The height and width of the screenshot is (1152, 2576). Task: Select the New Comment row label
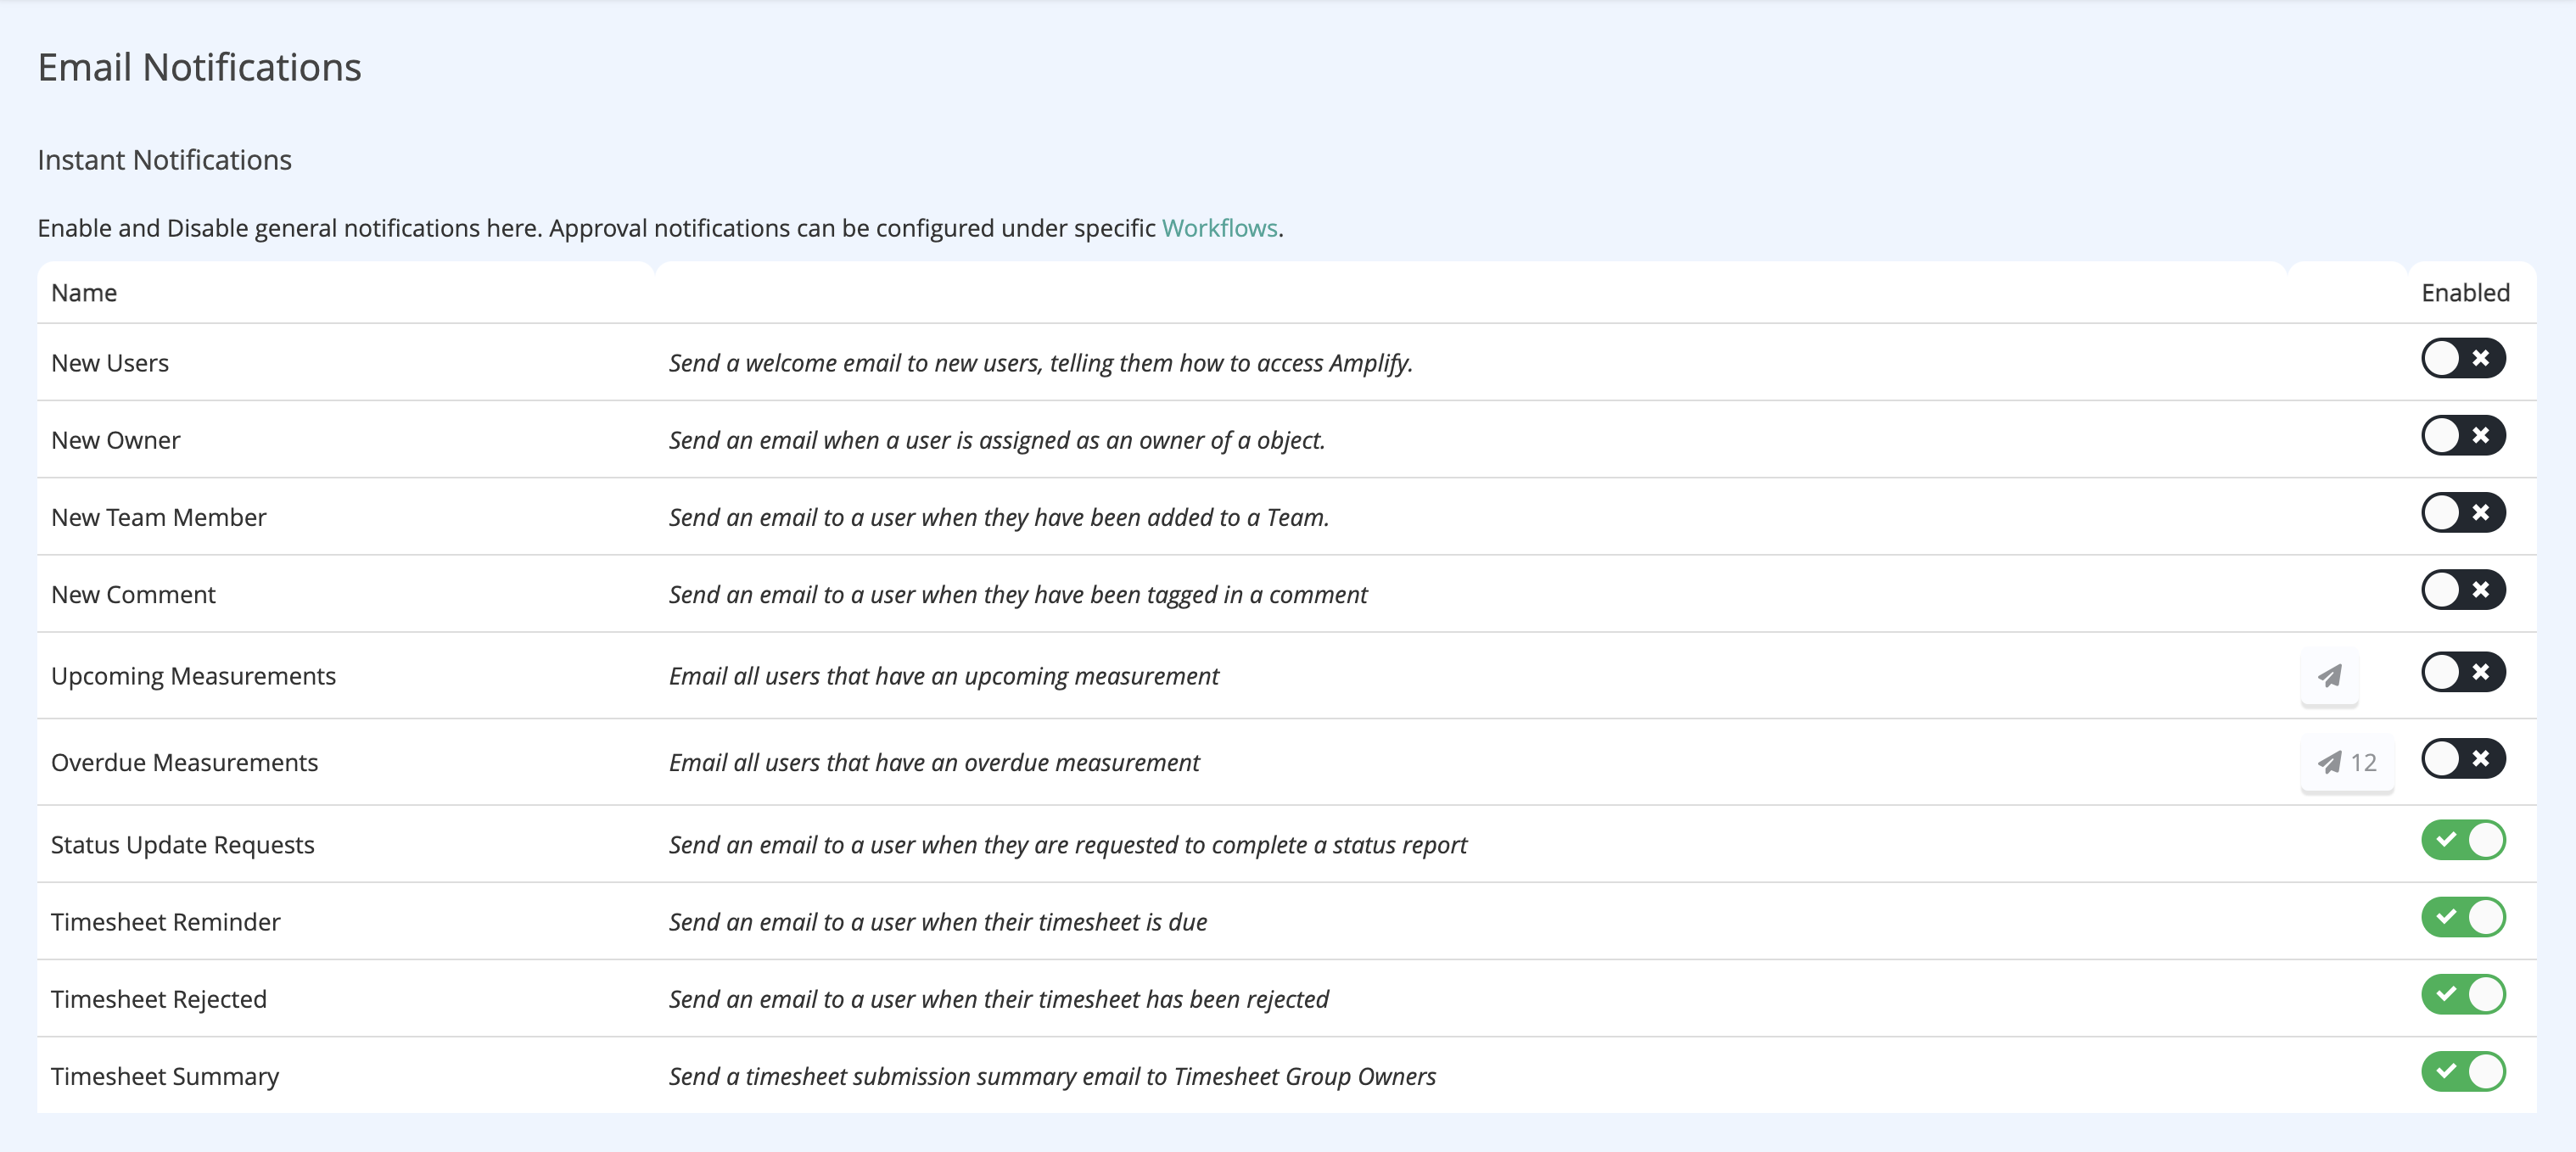tap(133, 594)
